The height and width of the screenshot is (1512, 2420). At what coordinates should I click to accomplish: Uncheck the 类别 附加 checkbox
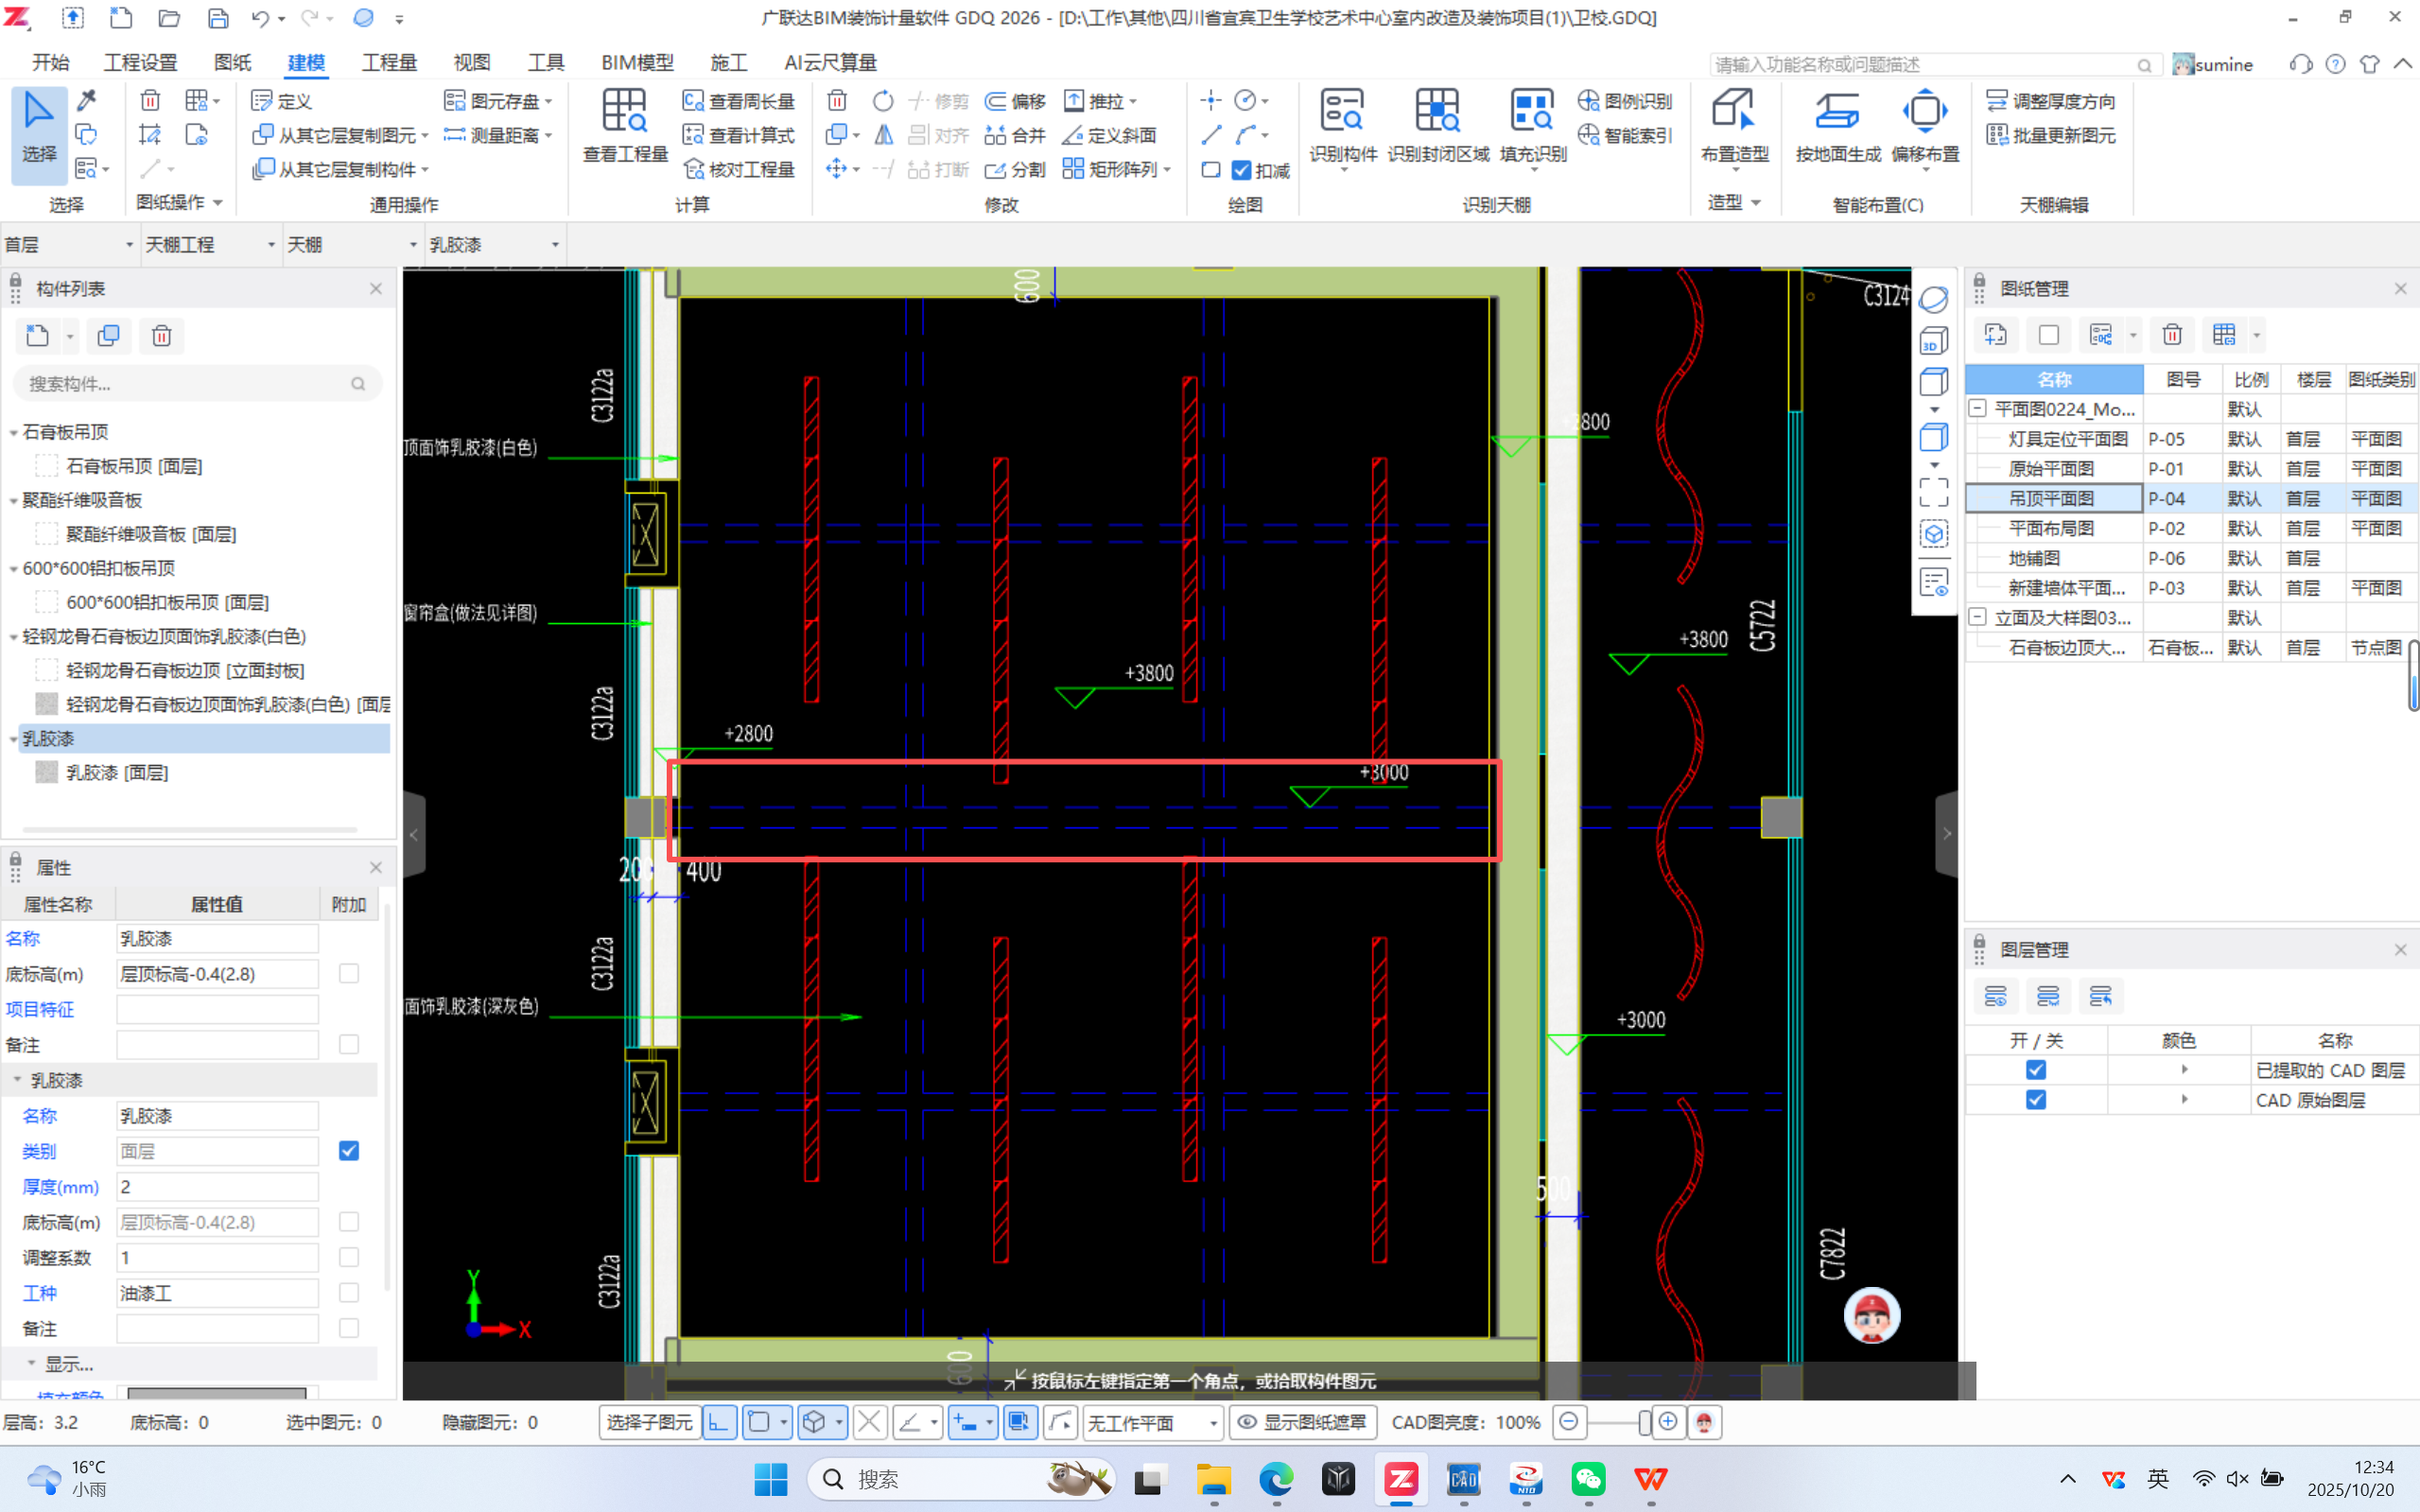coord(349,1151)
